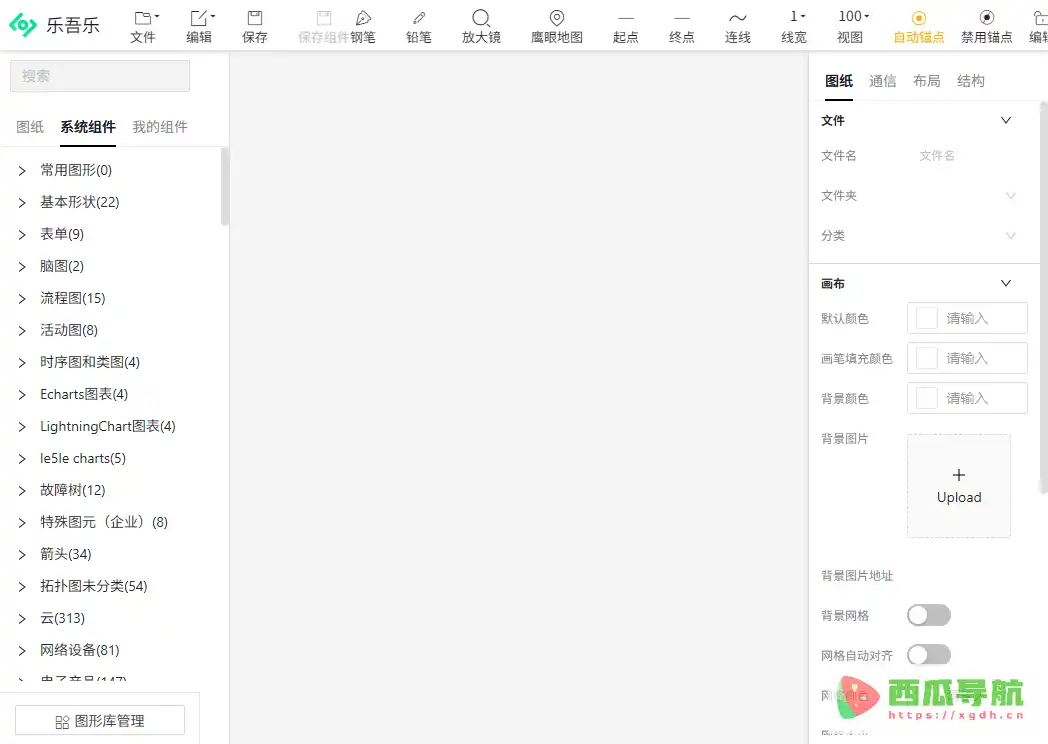The width and height of the screenshot is (1048, 744).
Task: Click the 搜索 search field
Action: pyautogui.click(x=100, y=76)
